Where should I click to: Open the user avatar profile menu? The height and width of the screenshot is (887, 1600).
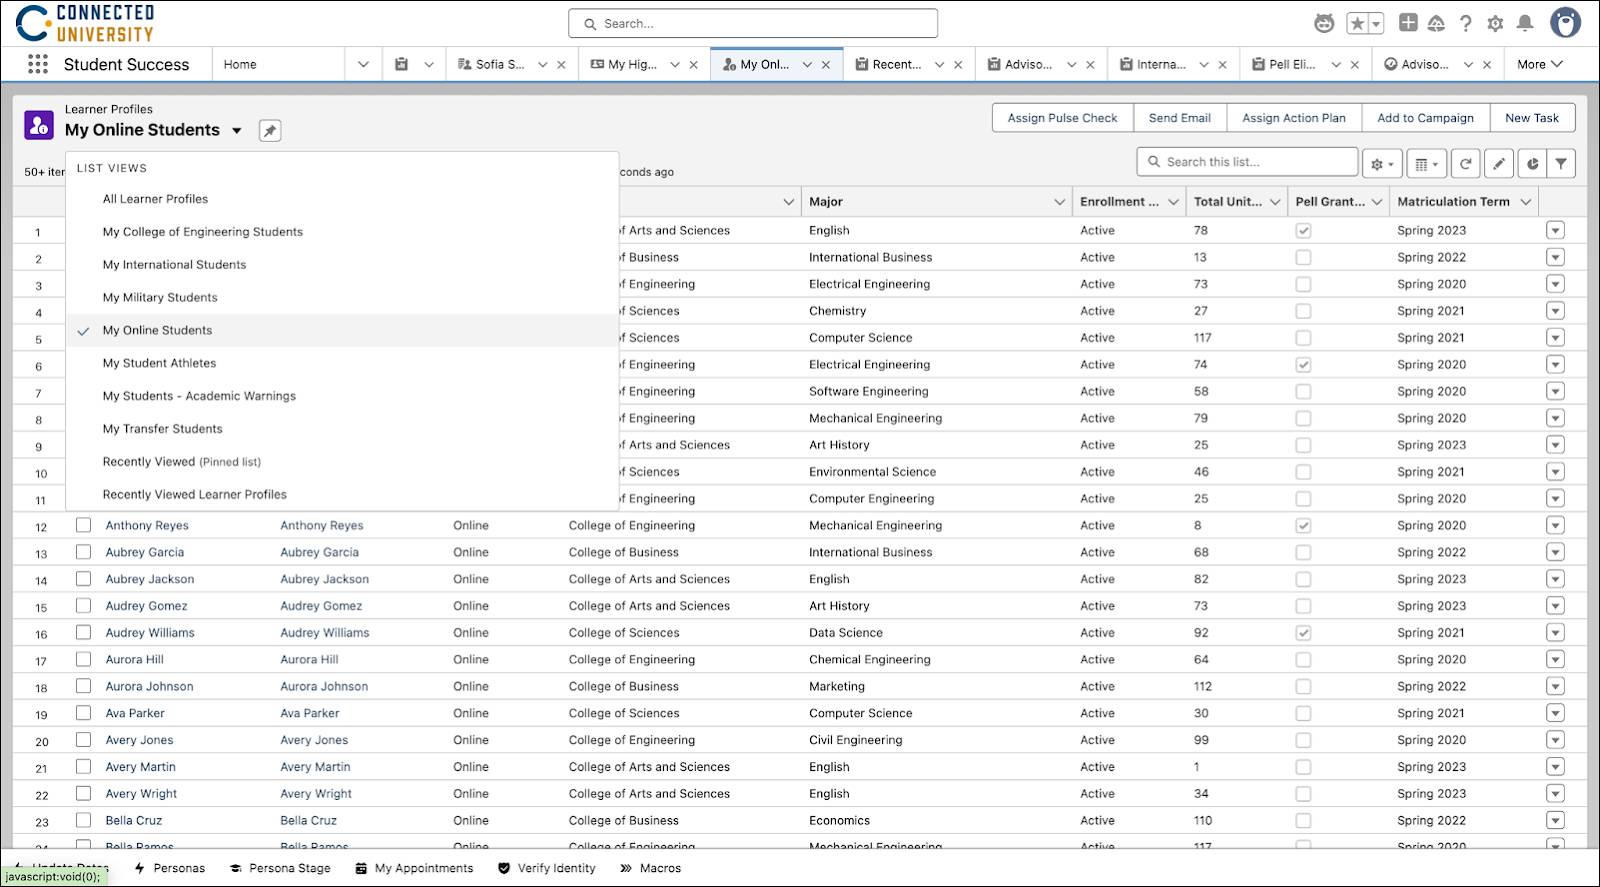click(1565, 22)
